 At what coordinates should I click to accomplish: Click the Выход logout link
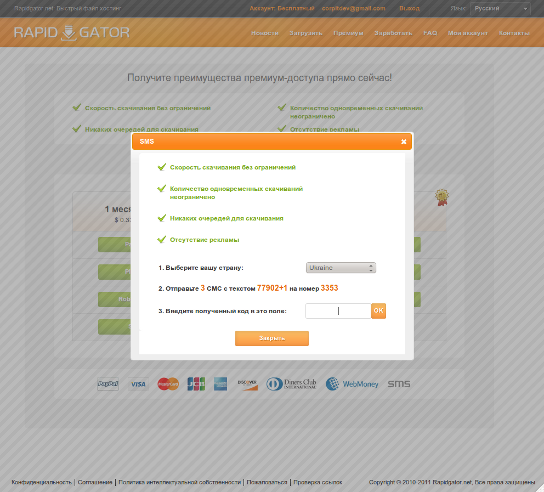[409, 8]
